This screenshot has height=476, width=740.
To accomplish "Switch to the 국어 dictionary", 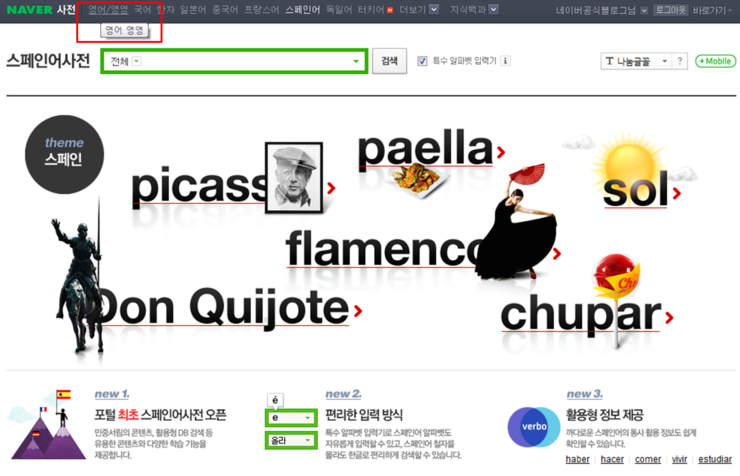I will (x=142, y=10).
